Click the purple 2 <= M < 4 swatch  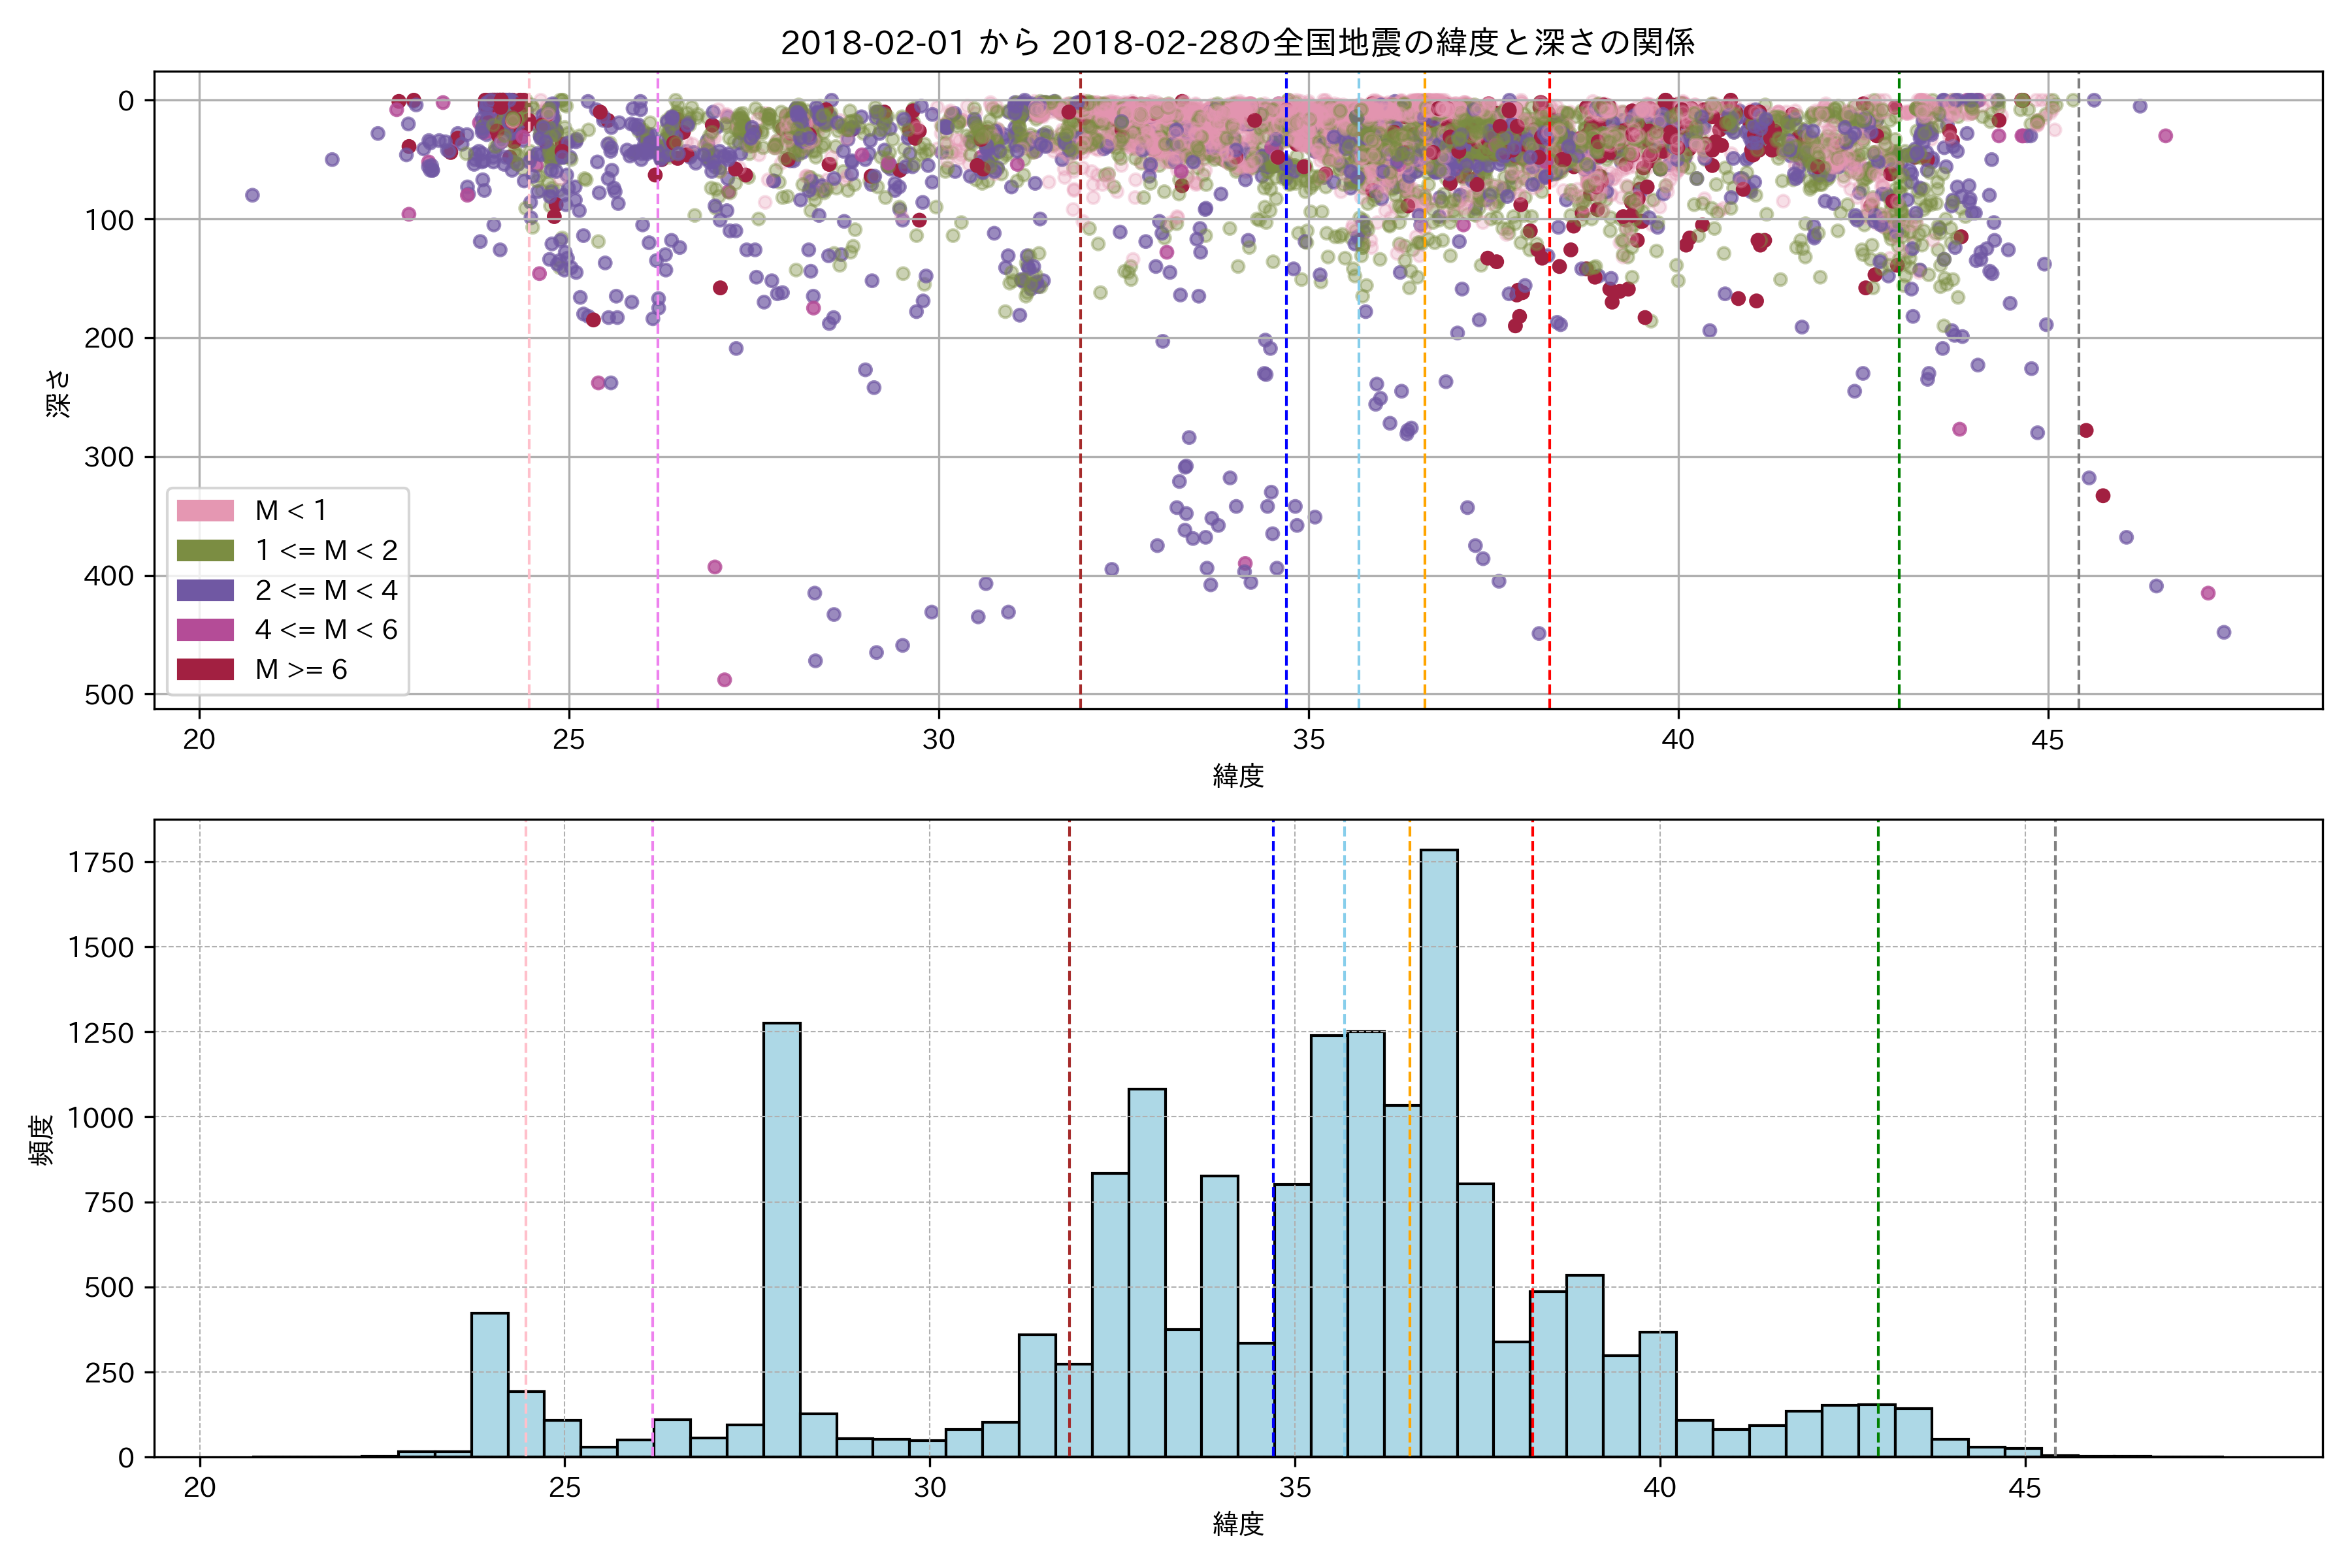click(205, 591)
